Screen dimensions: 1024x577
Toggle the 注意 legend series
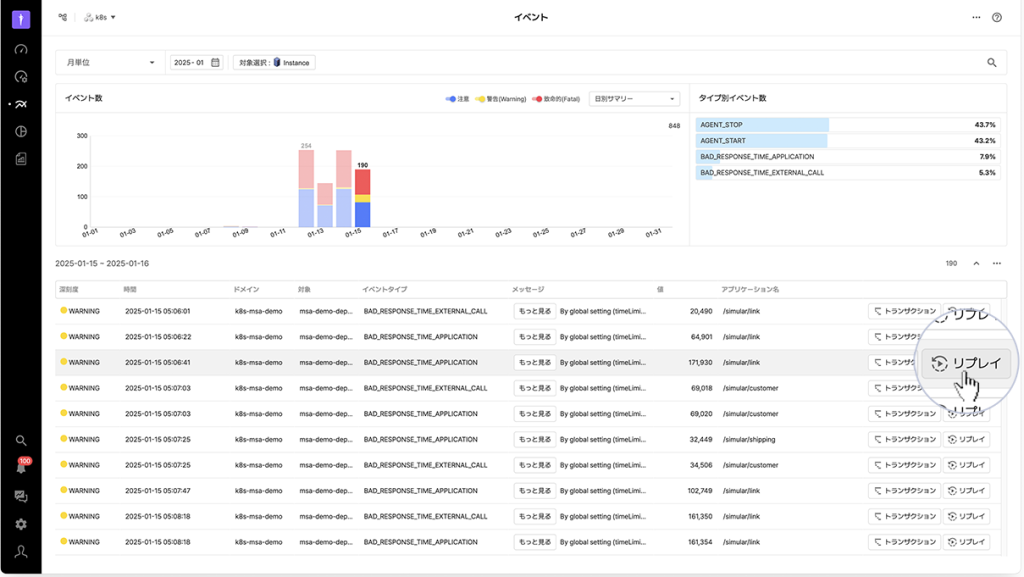(x=458, y=99)
